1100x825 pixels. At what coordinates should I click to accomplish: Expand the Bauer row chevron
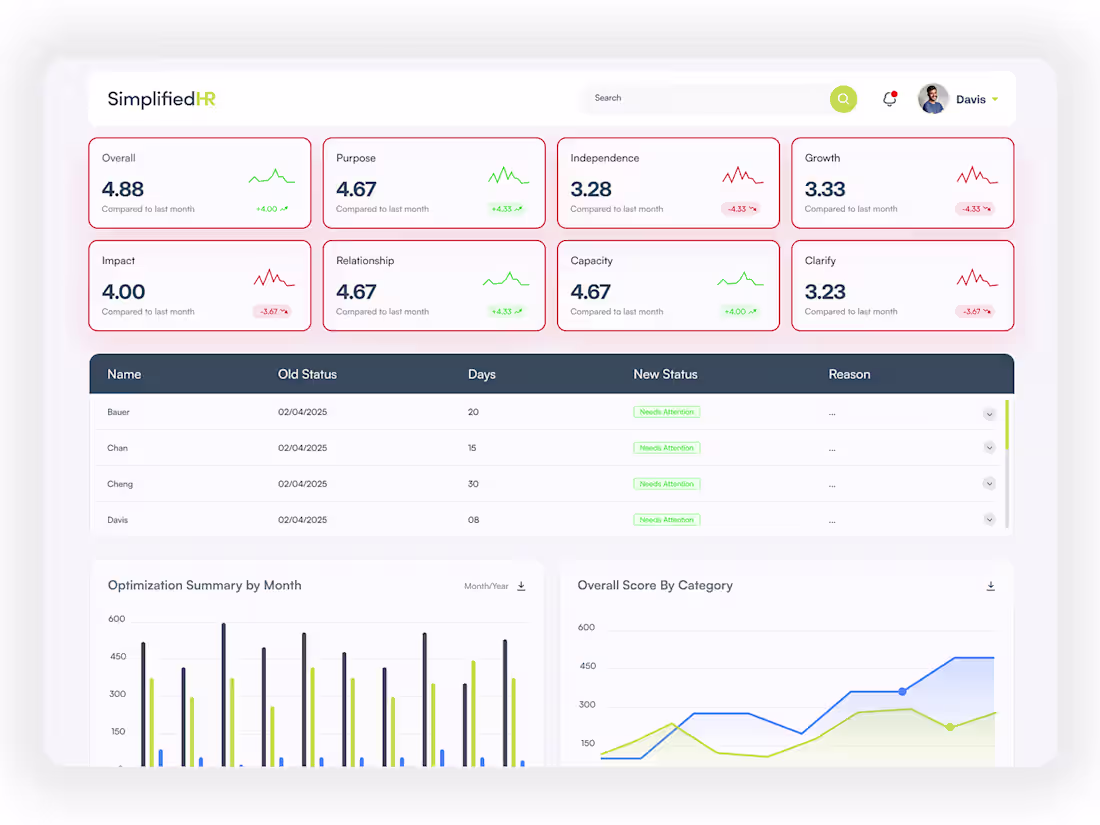coord(989,414)
